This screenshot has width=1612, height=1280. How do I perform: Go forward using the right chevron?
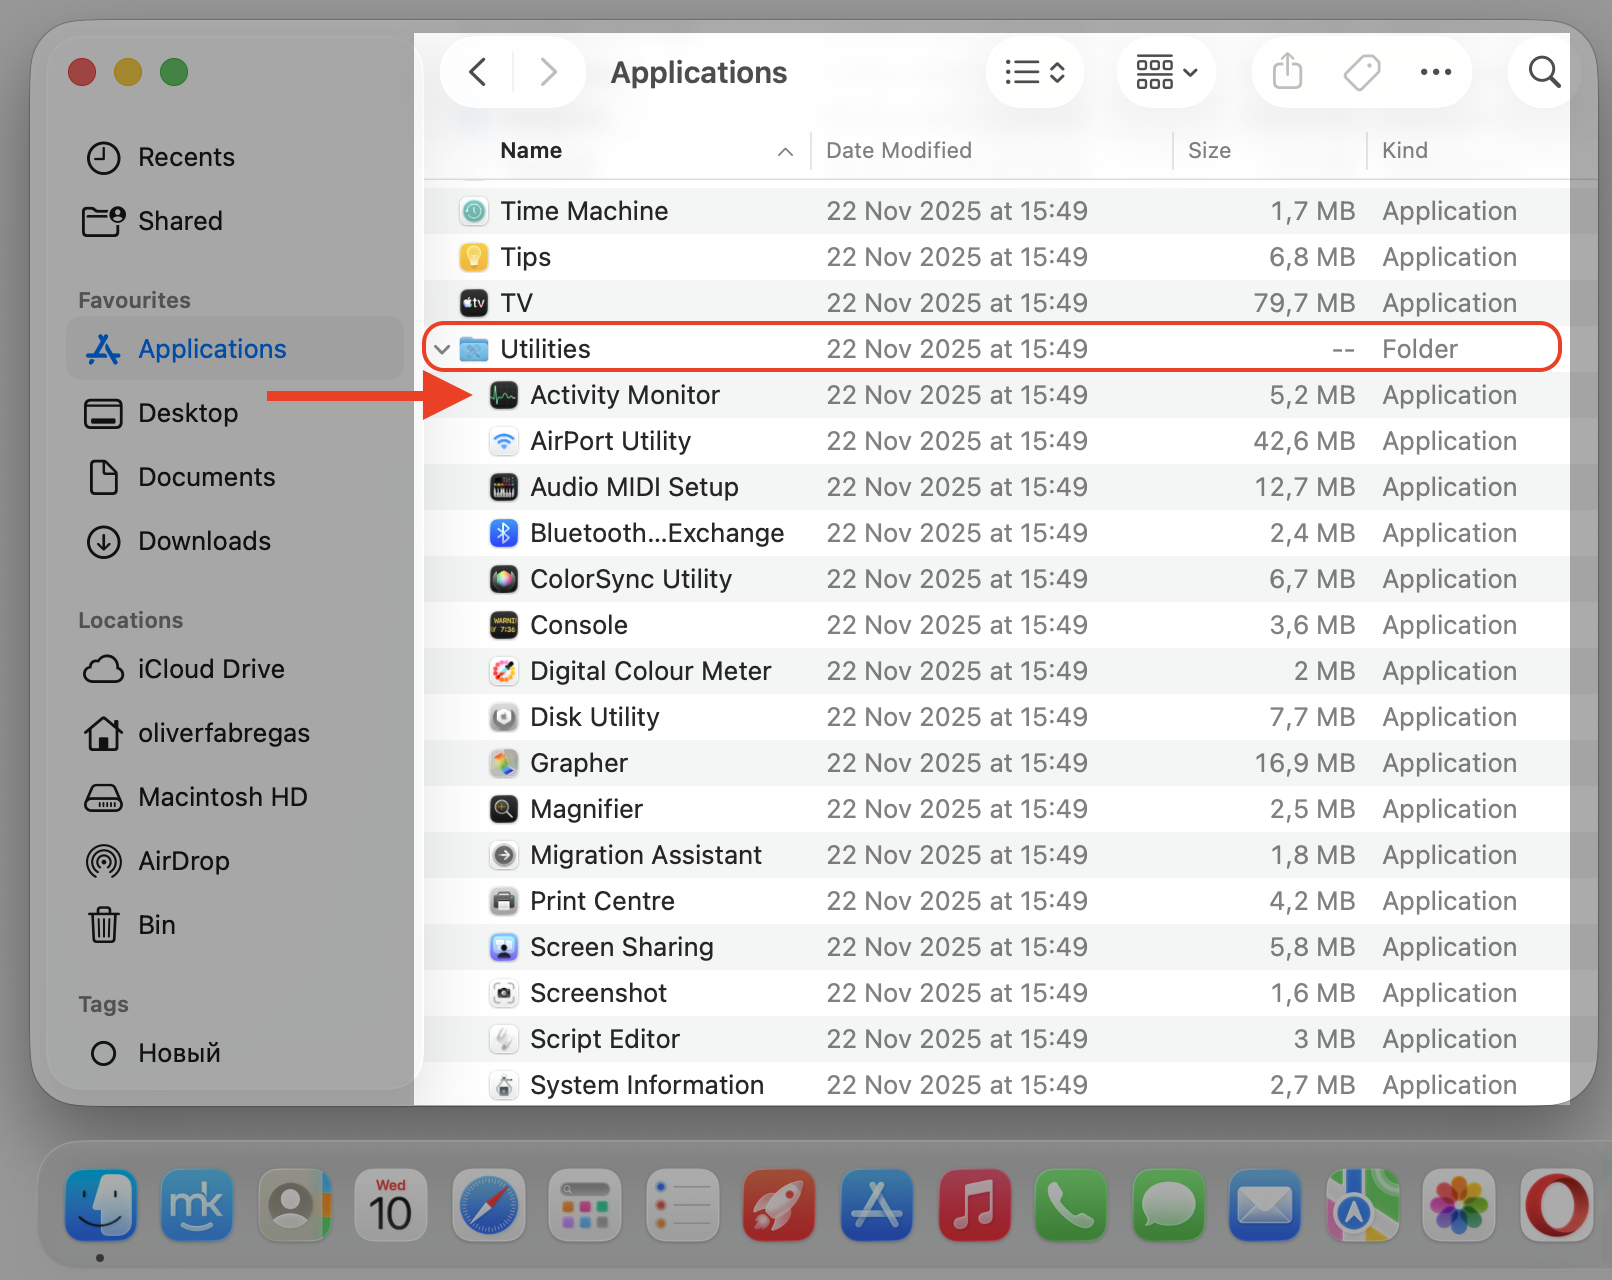click(548, 72)
